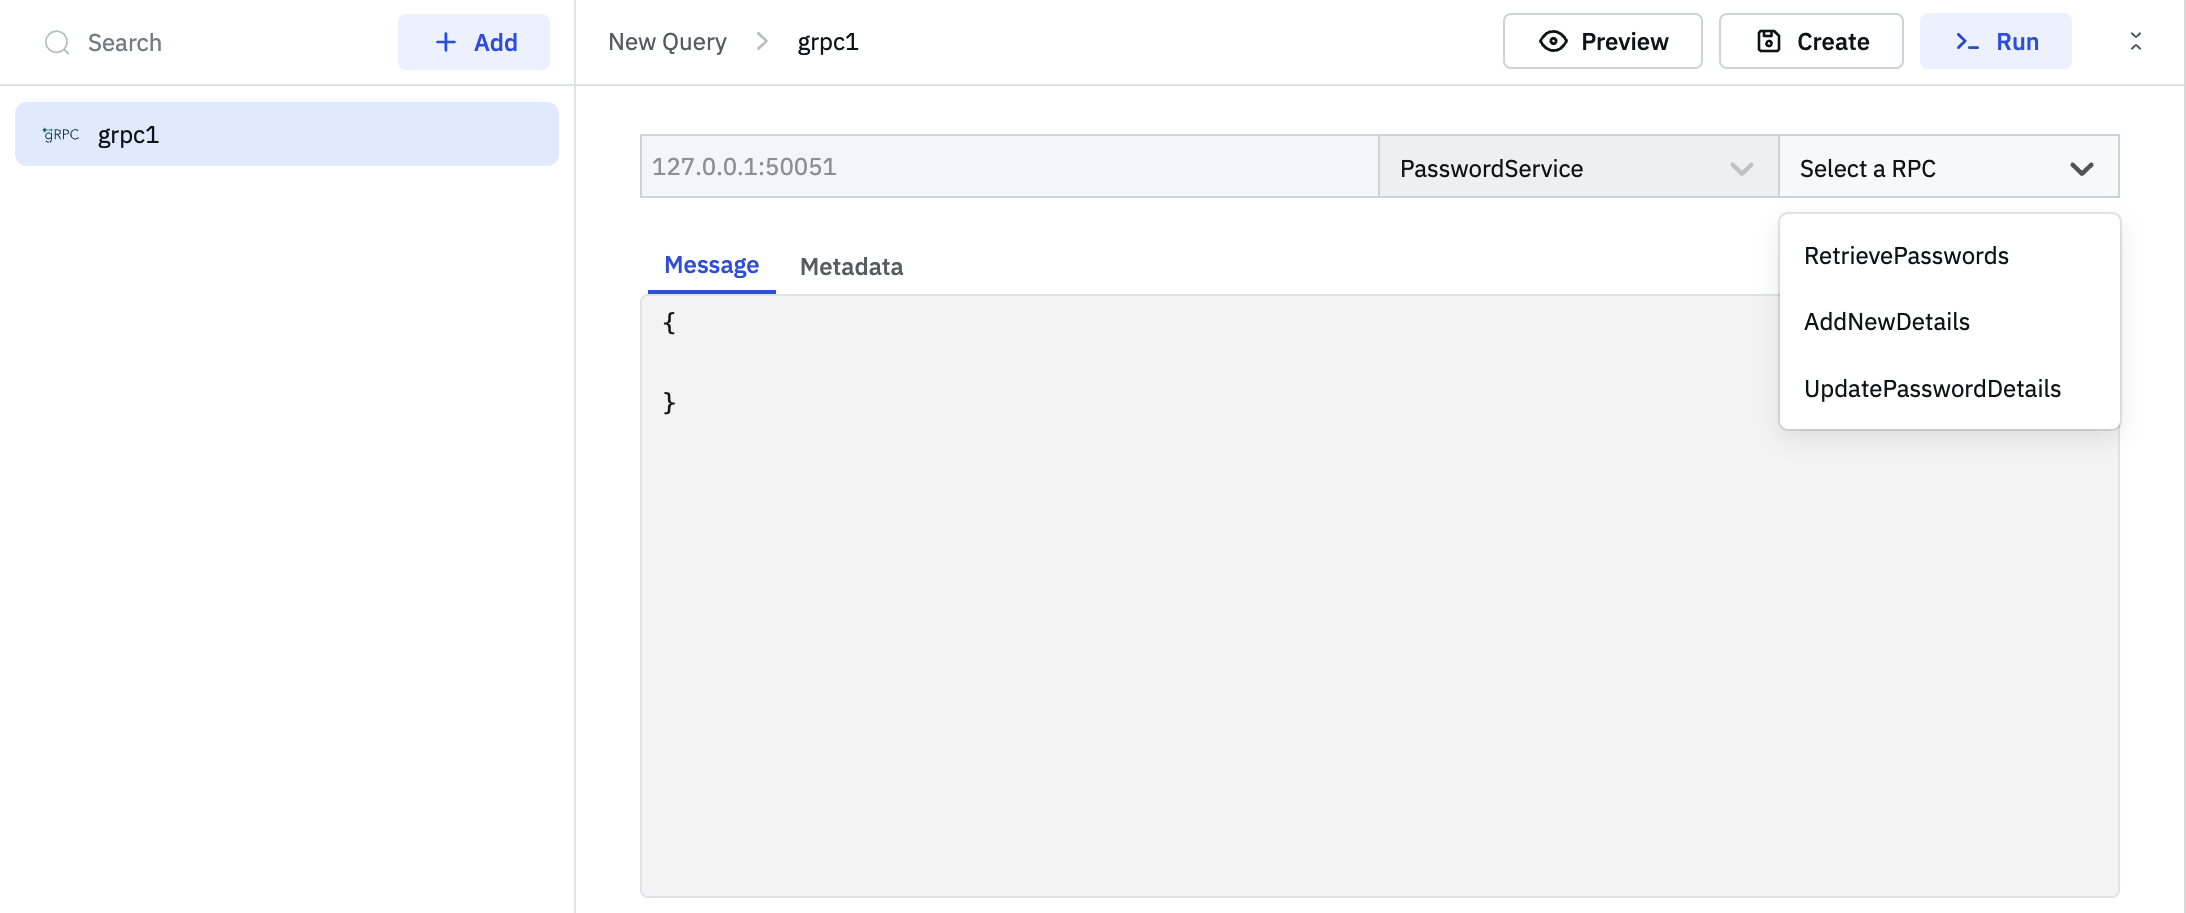The image size is (2186, 913).
Task: Rename the query via grpc1 title
Action: [x=828, y=42]
